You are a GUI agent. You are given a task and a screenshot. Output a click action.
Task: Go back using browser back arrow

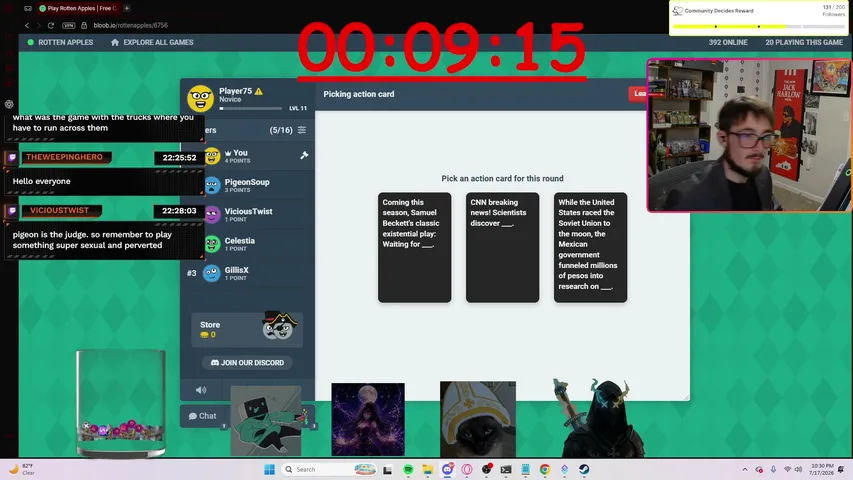(x=27, y=25)
